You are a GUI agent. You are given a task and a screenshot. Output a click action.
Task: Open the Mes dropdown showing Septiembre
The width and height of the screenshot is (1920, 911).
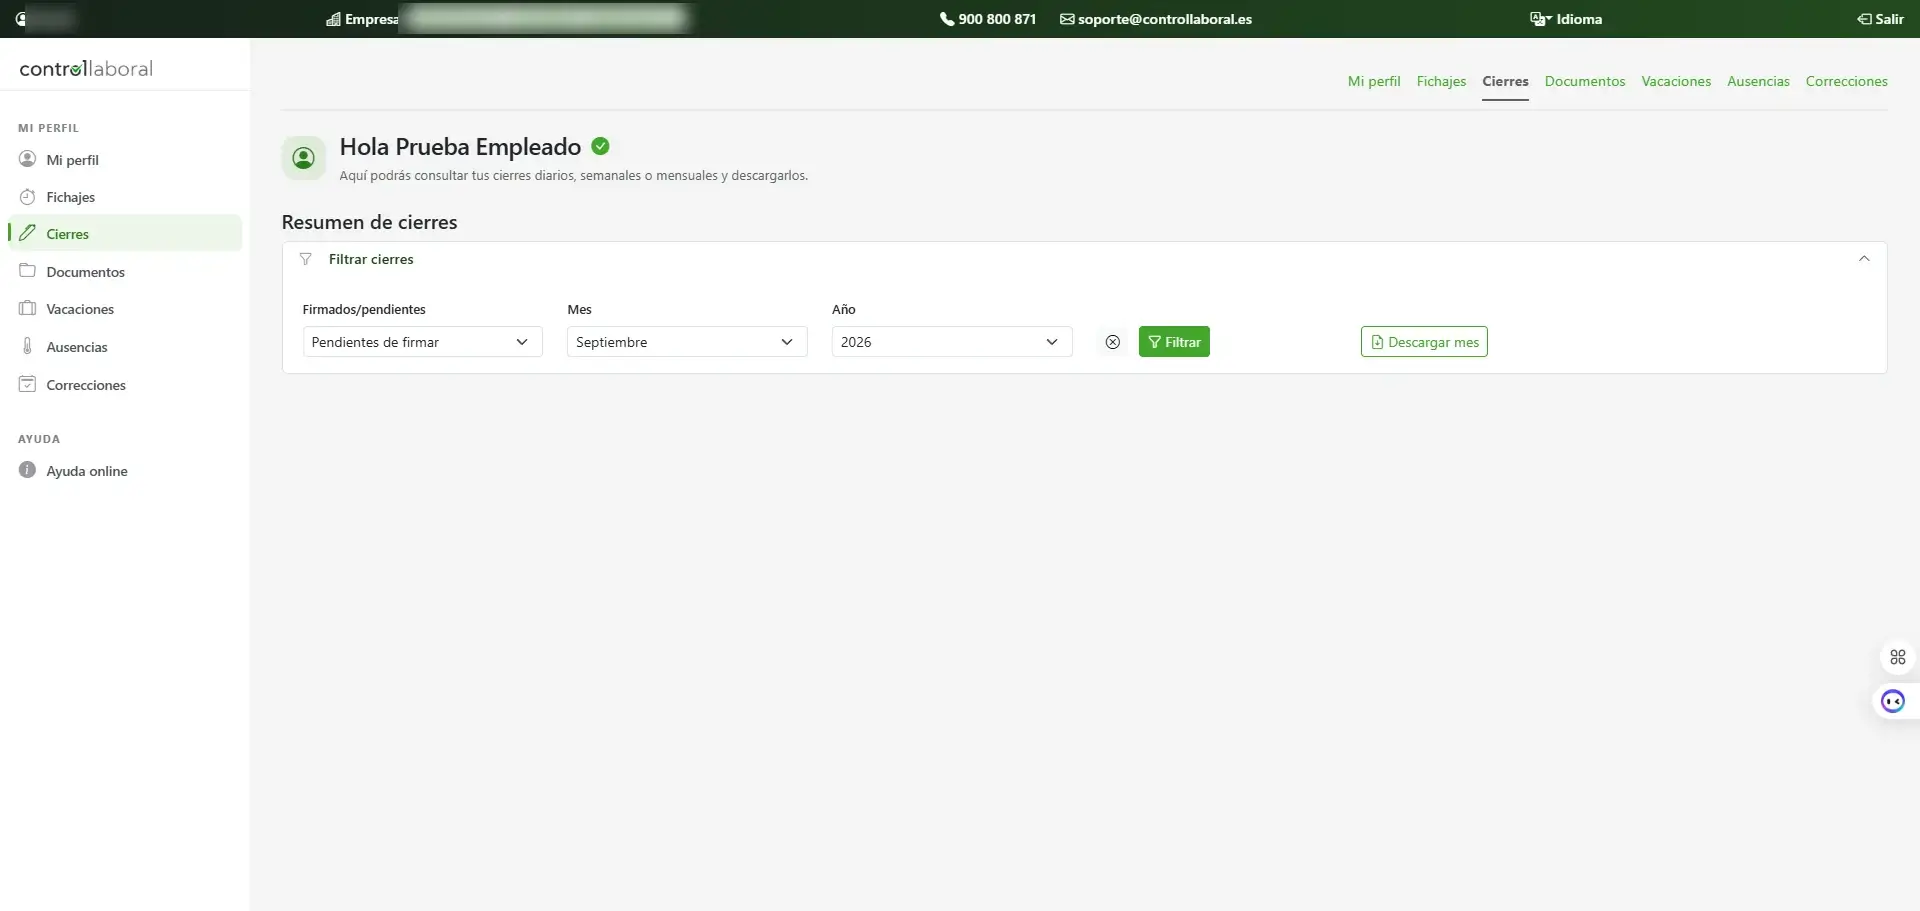click(x=687, y=342)
